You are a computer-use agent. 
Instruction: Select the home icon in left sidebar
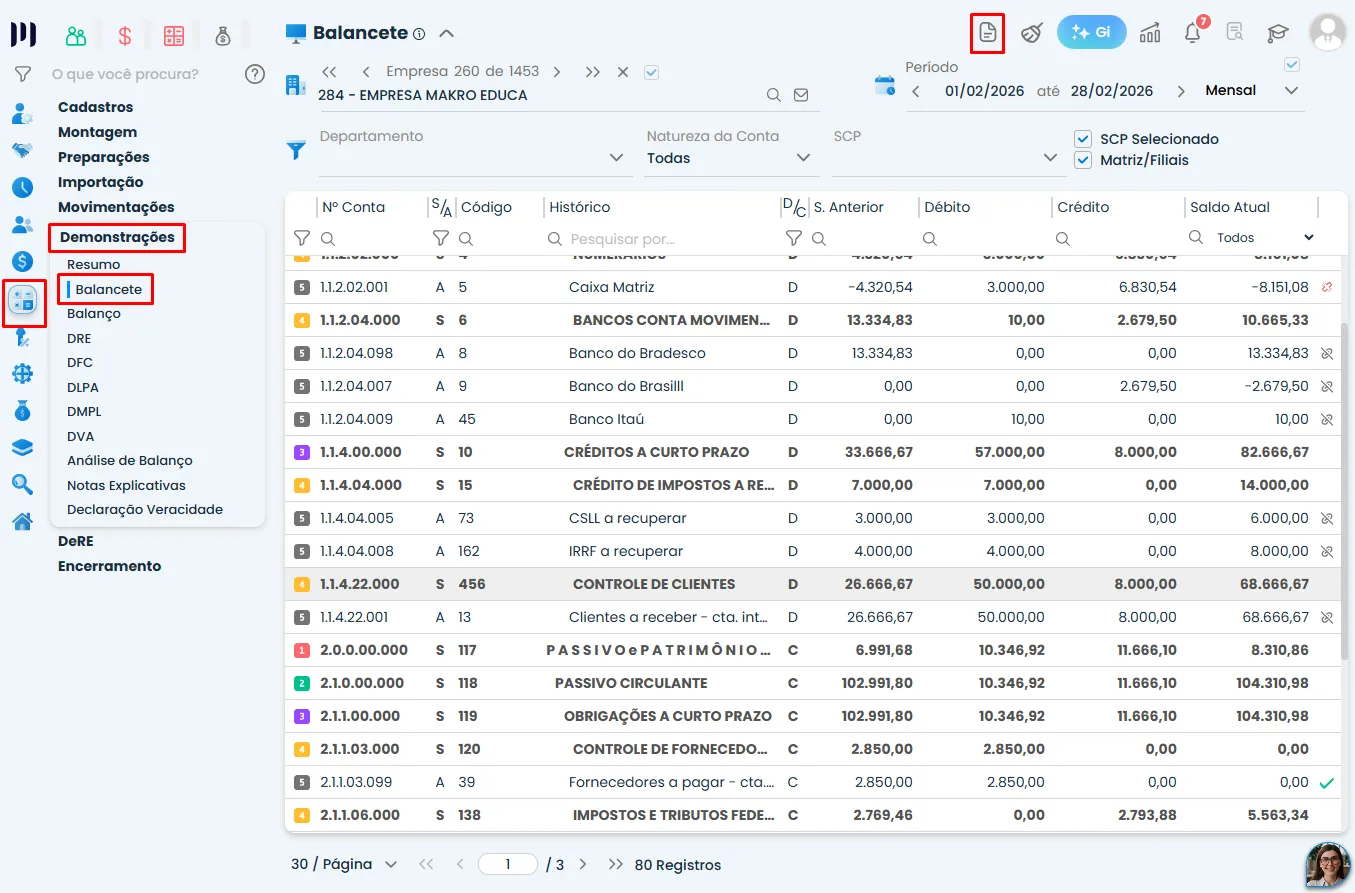tap(22, 520)
